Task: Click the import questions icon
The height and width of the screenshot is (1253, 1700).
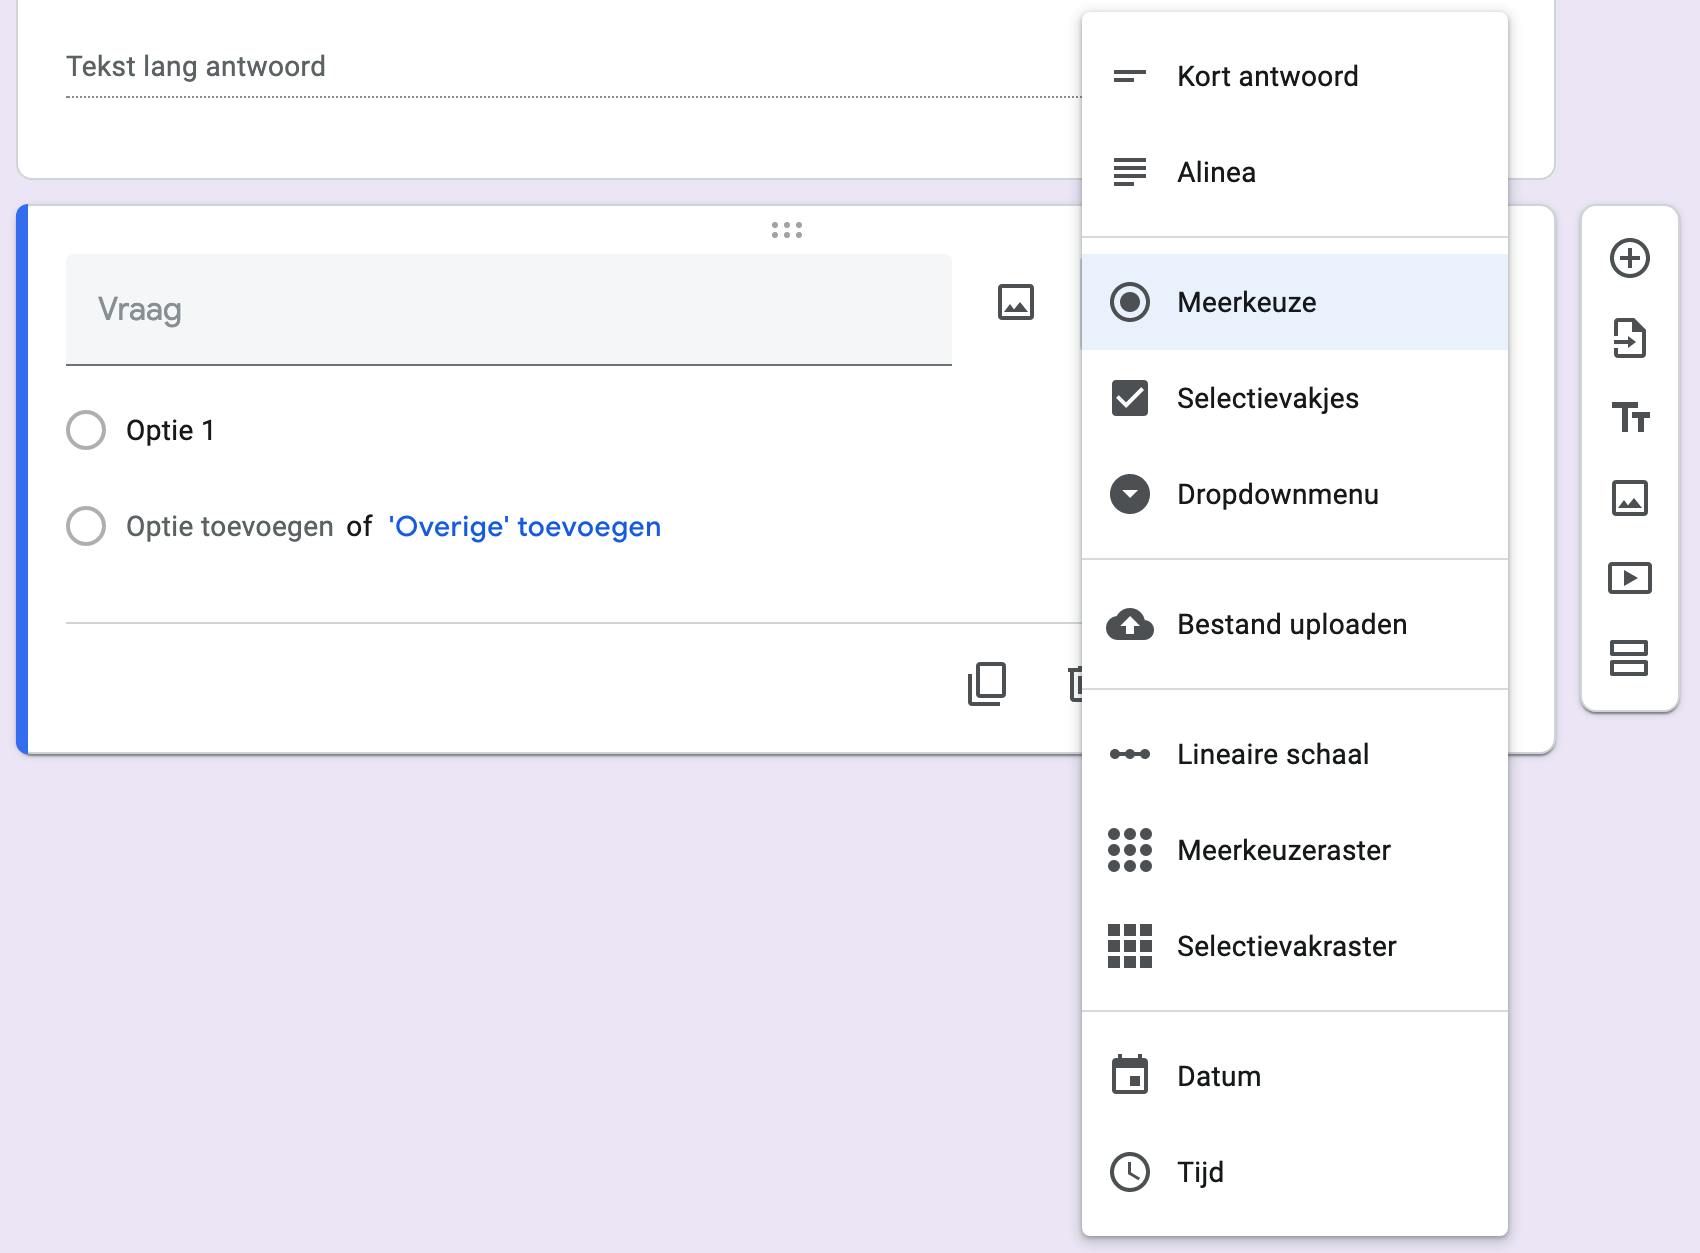Action: pos(1629,338)
